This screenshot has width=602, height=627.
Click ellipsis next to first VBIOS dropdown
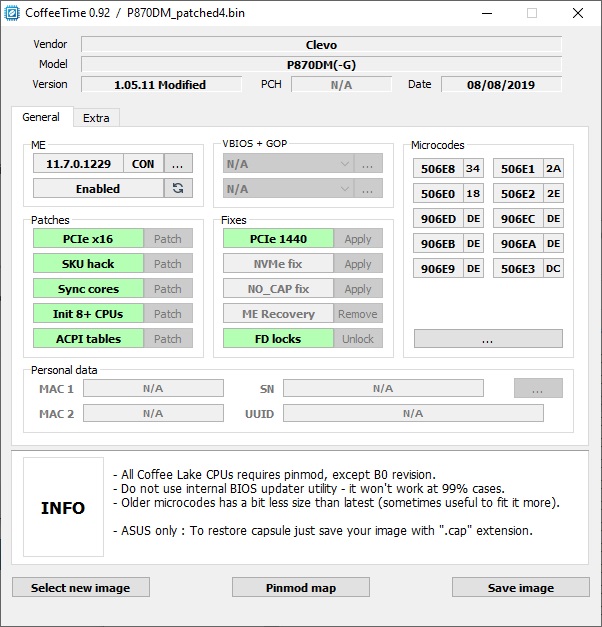(x=368, y=164)
